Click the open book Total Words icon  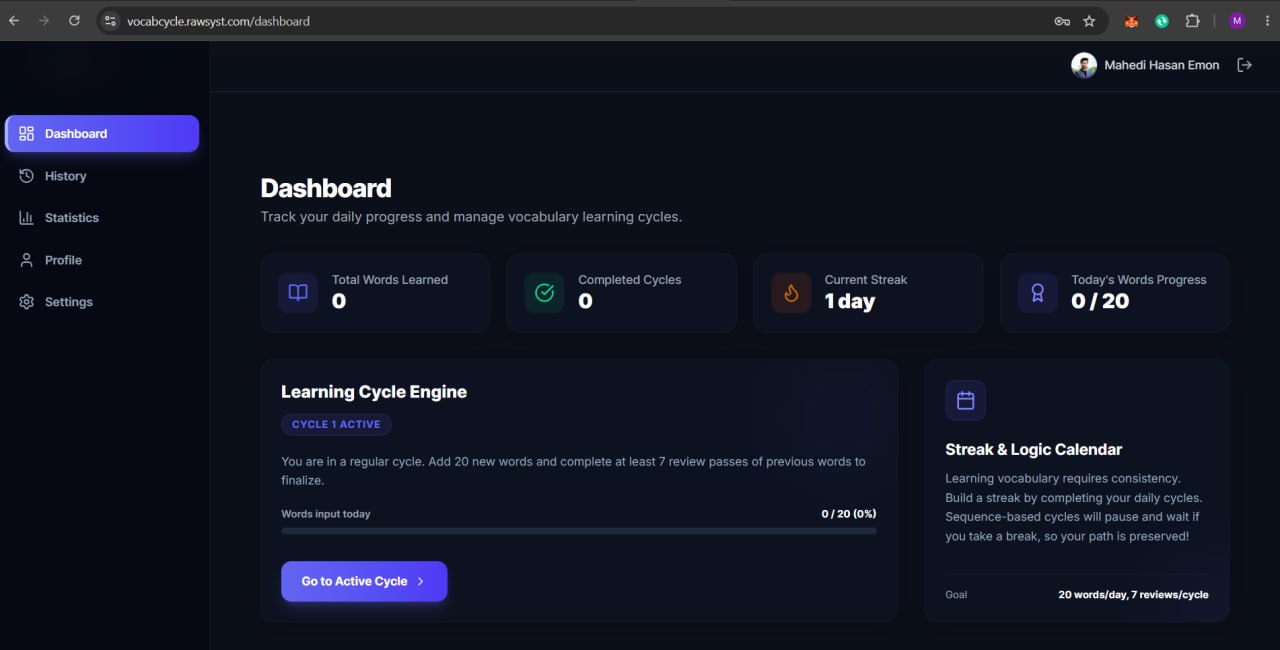pyautogui.click(x=298, y=293)
